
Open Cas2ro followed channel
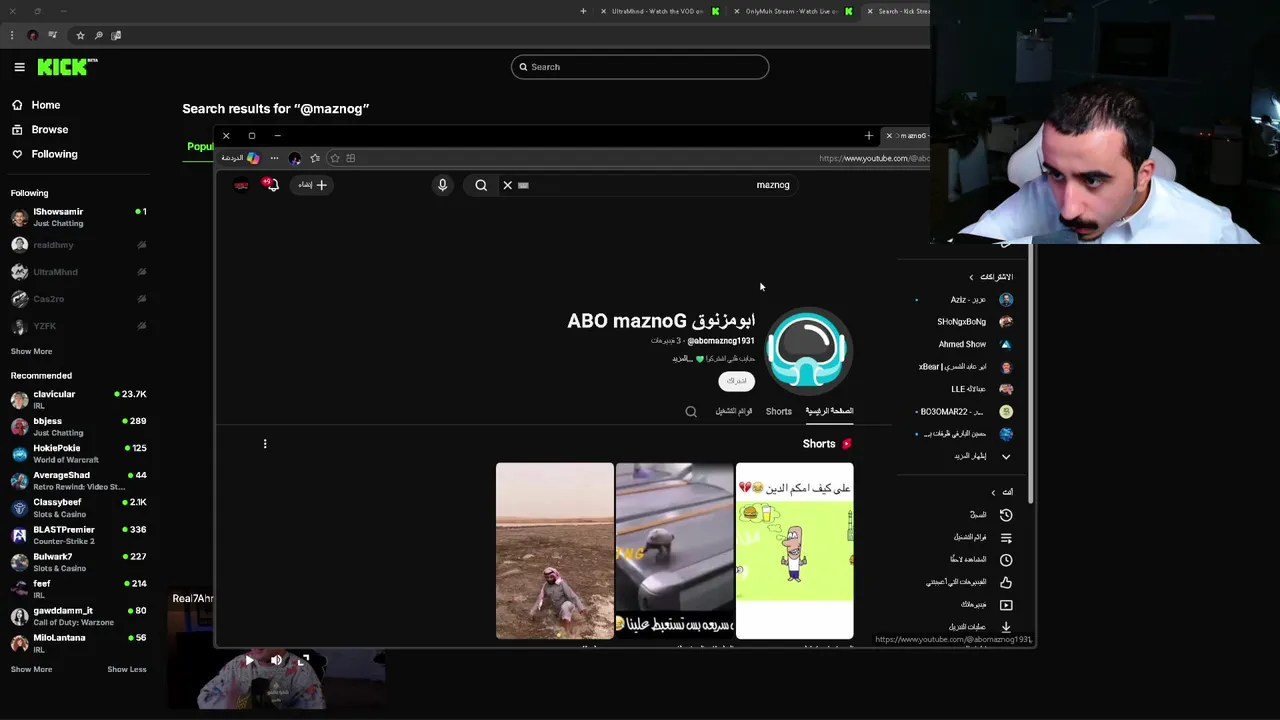78,299
